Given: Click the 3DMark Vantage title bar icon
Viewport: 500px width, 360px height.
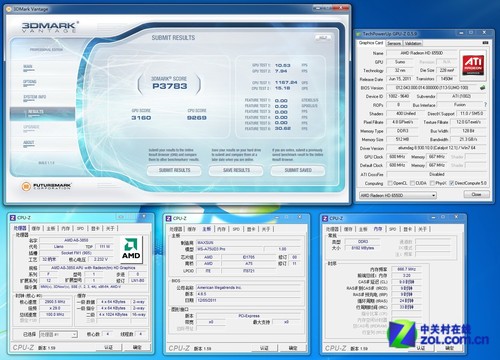Looking at the screenshot, I should click(x=9, y=9).
